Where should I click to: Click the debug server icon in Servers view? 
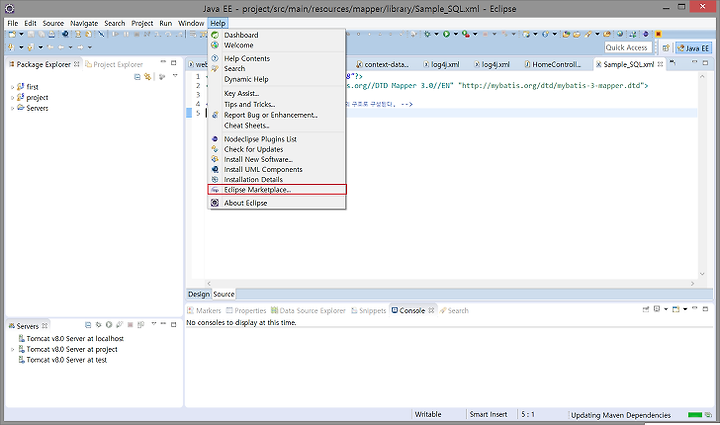click(x=98, y=324)
